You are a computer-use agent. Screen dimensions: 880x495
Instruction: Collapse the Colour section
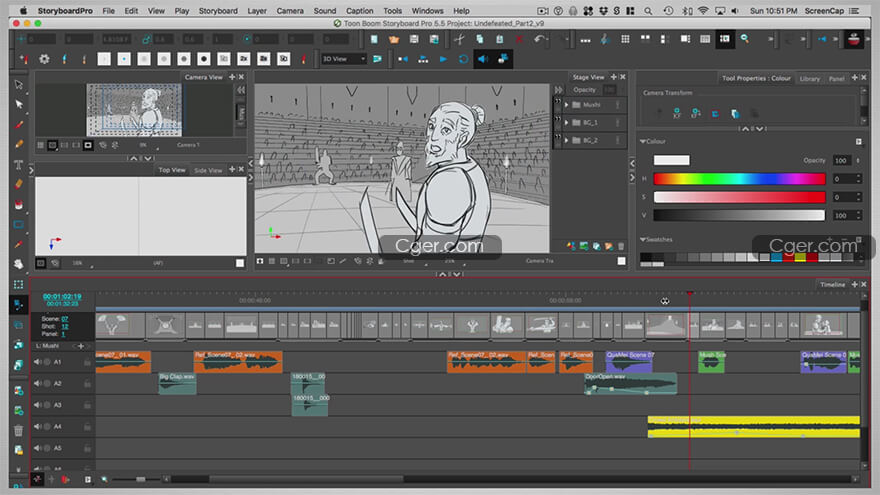coord(643,141)
